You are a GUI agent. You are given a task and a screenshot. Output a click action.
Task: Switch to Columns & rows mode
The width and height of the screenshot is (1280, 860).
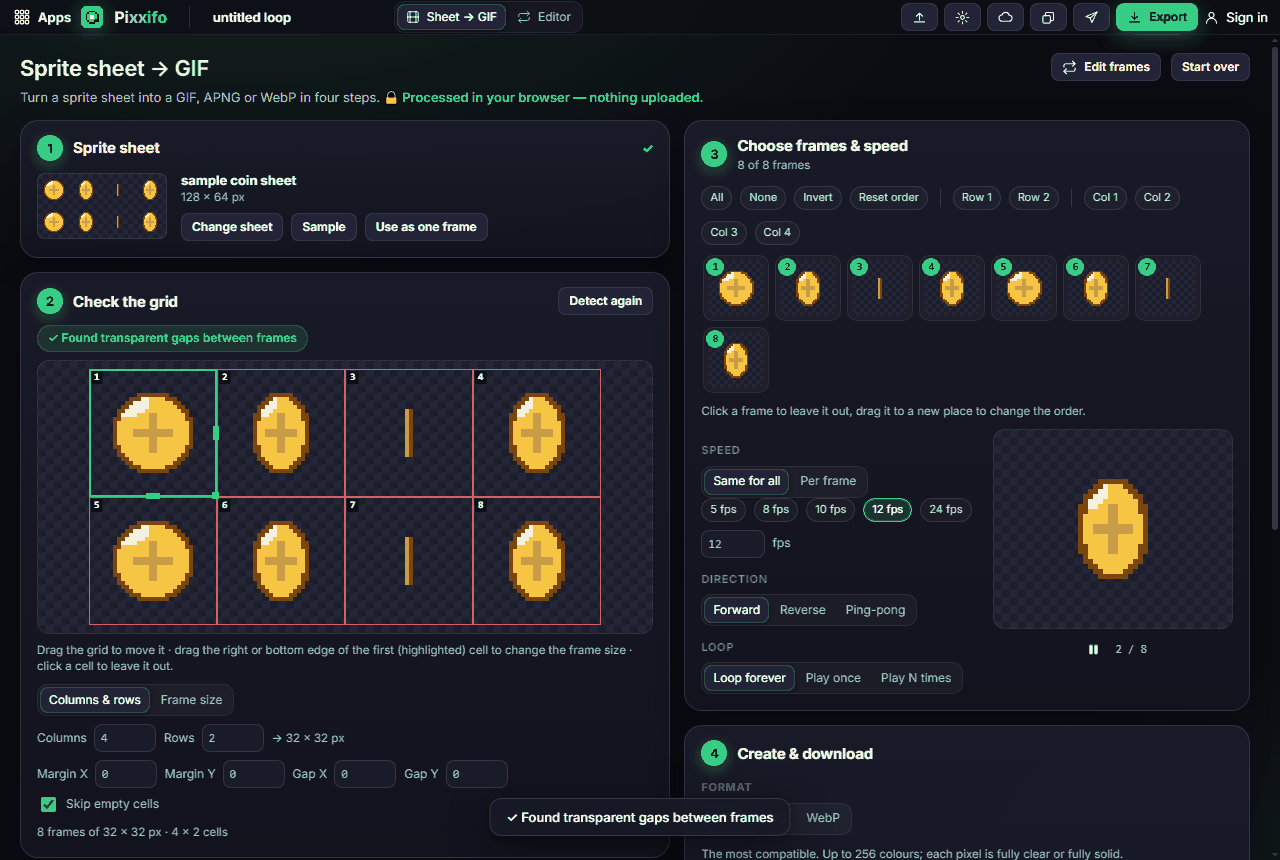pos(95,700)
